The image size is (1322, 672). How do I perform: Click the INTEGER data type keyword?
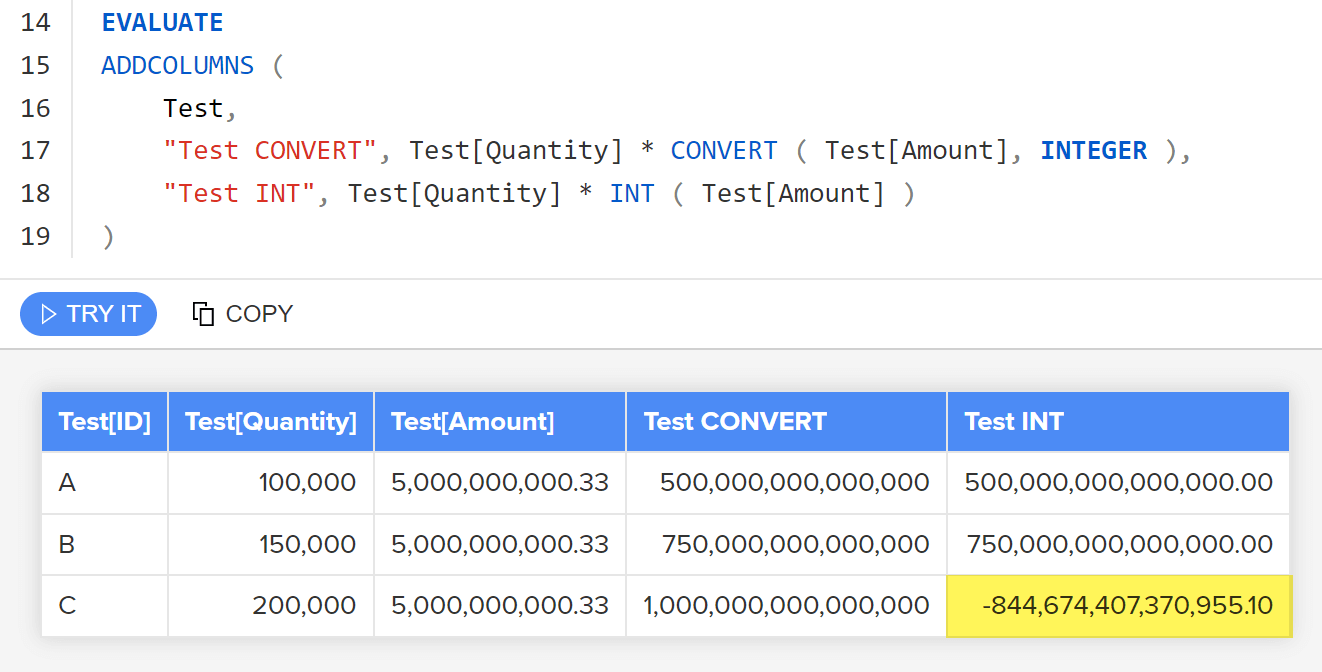[x=1093, y=150]
